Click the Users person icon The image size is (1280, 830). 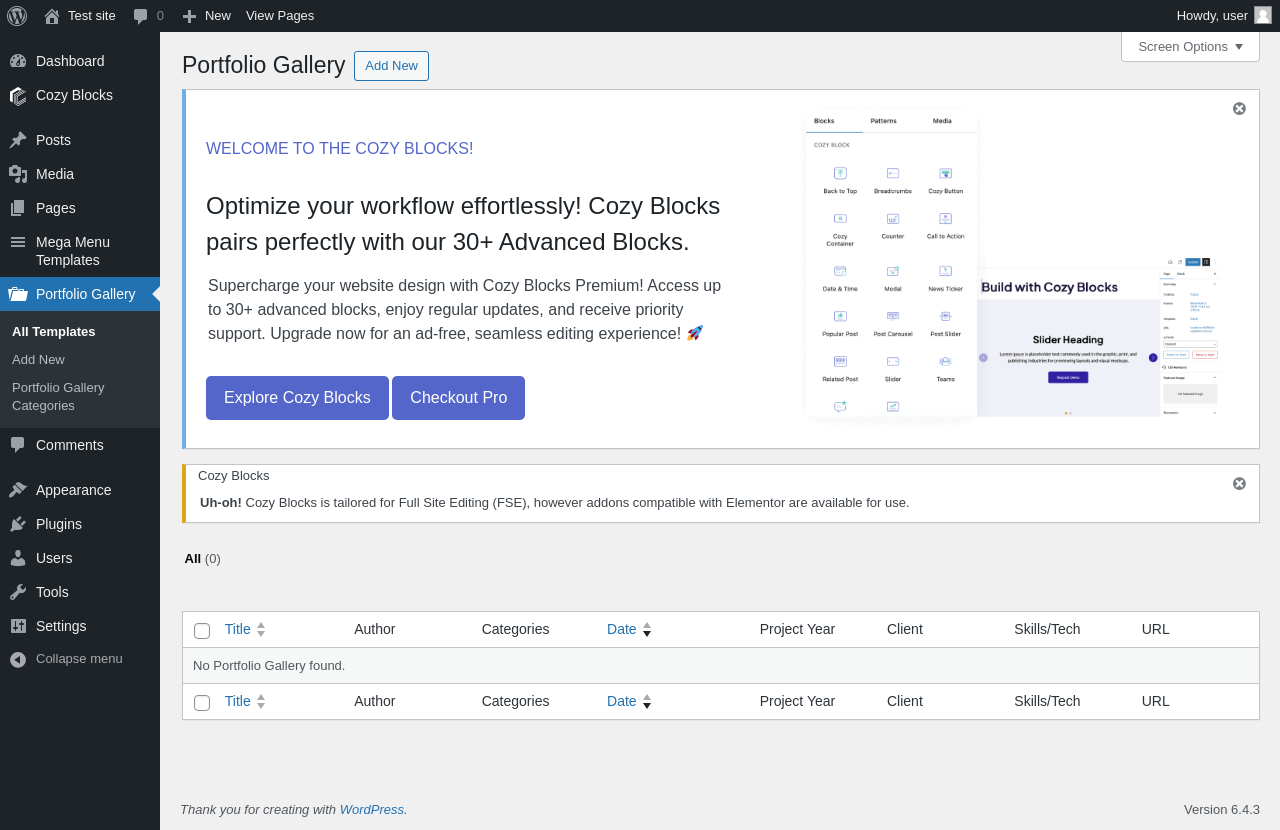coord(18,558)
